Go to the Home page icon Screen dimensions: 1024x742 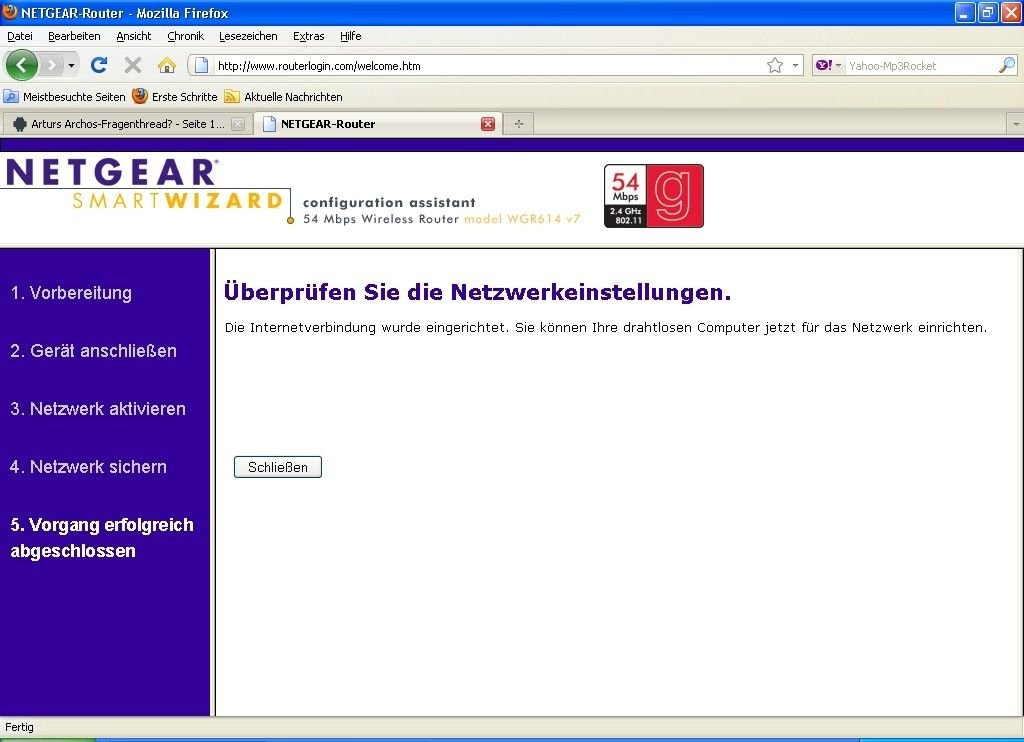[167, 65]
